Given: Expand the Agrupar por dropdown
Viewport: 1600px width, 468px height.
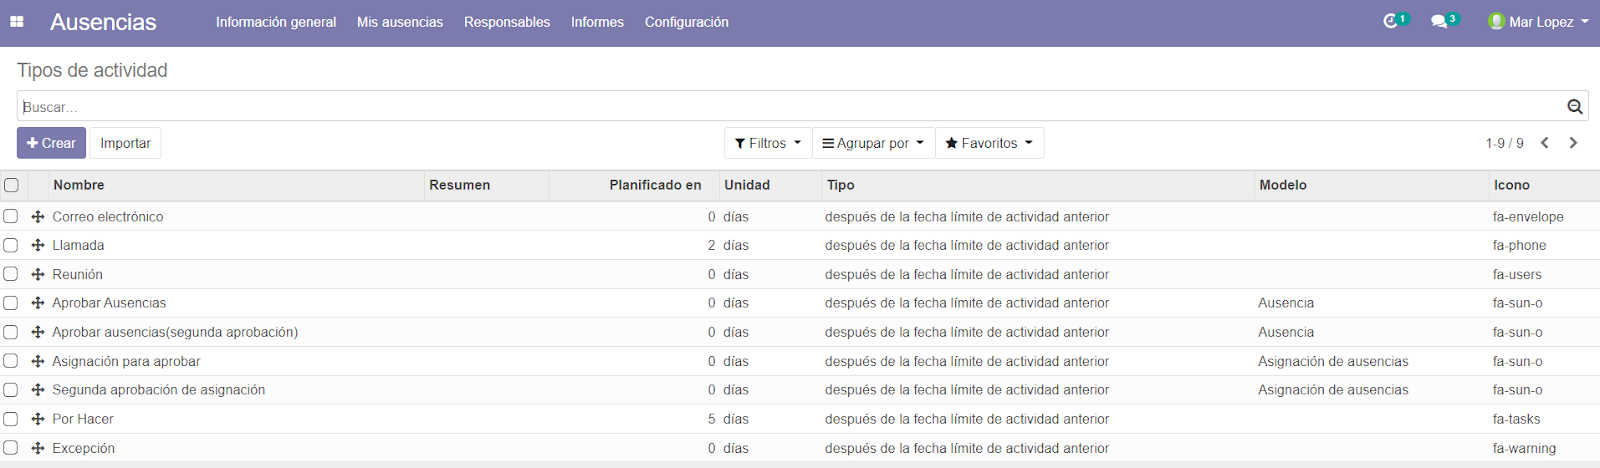Looking at the screenshot, I should coord(873,143).
